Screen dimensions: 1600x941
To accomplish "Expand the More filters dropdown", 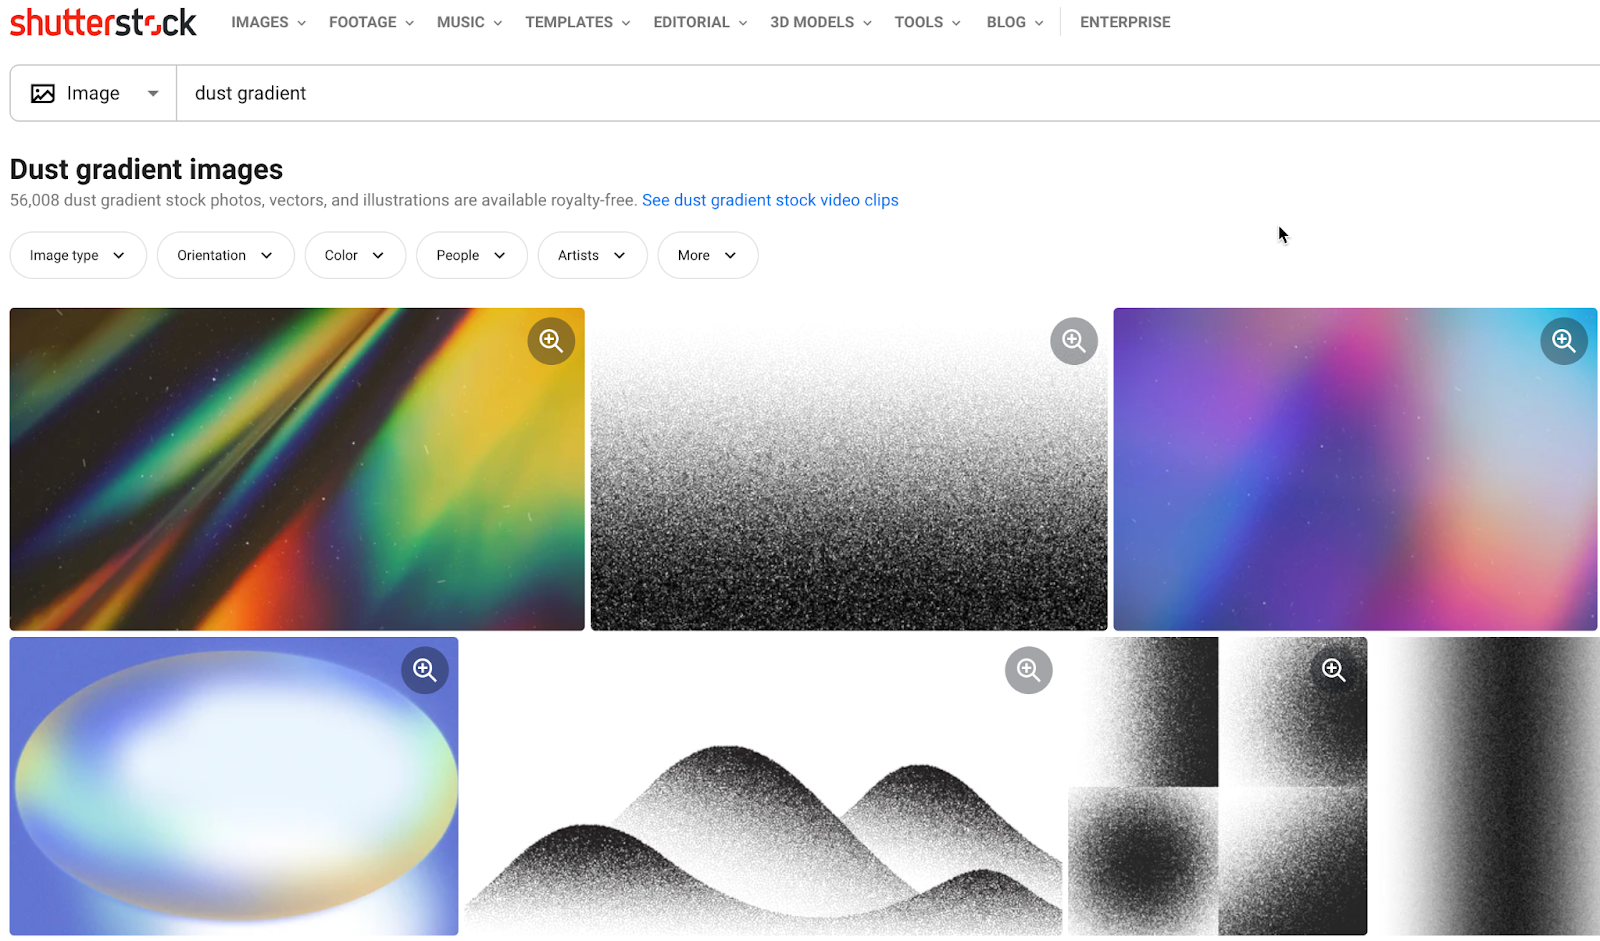I will [707, 255].
